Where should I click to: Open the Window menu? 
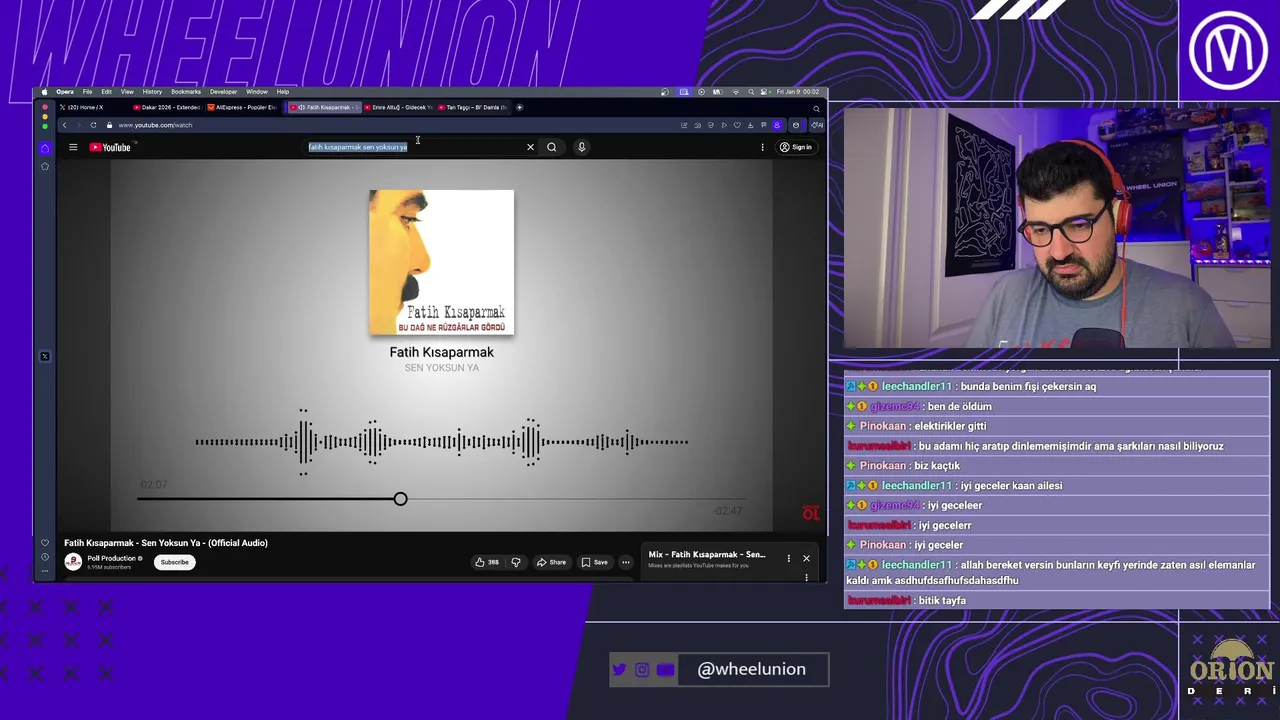click(x=257, y=92)
